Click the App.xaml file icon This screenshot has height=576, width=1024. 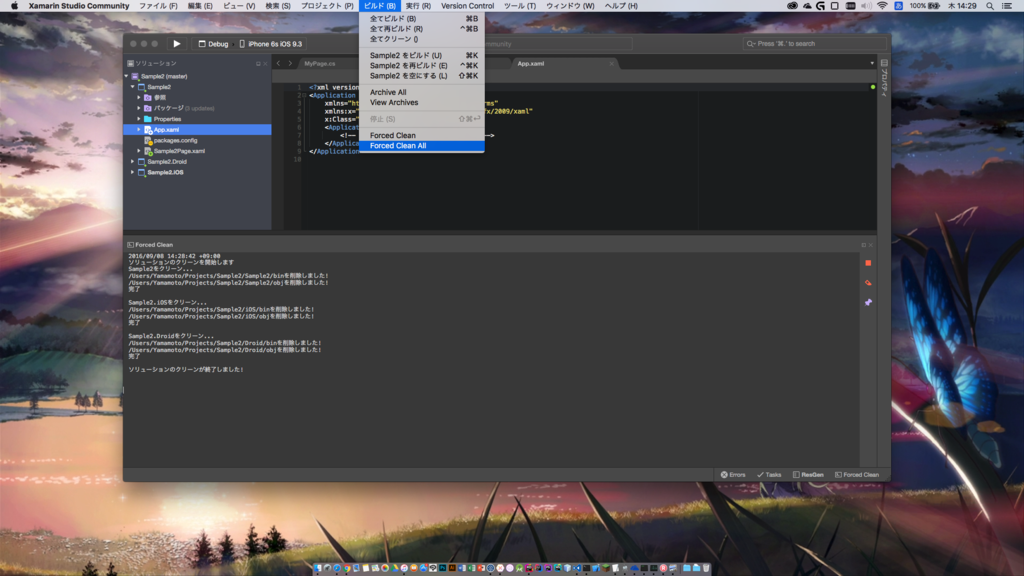click(x=148, y=130)
